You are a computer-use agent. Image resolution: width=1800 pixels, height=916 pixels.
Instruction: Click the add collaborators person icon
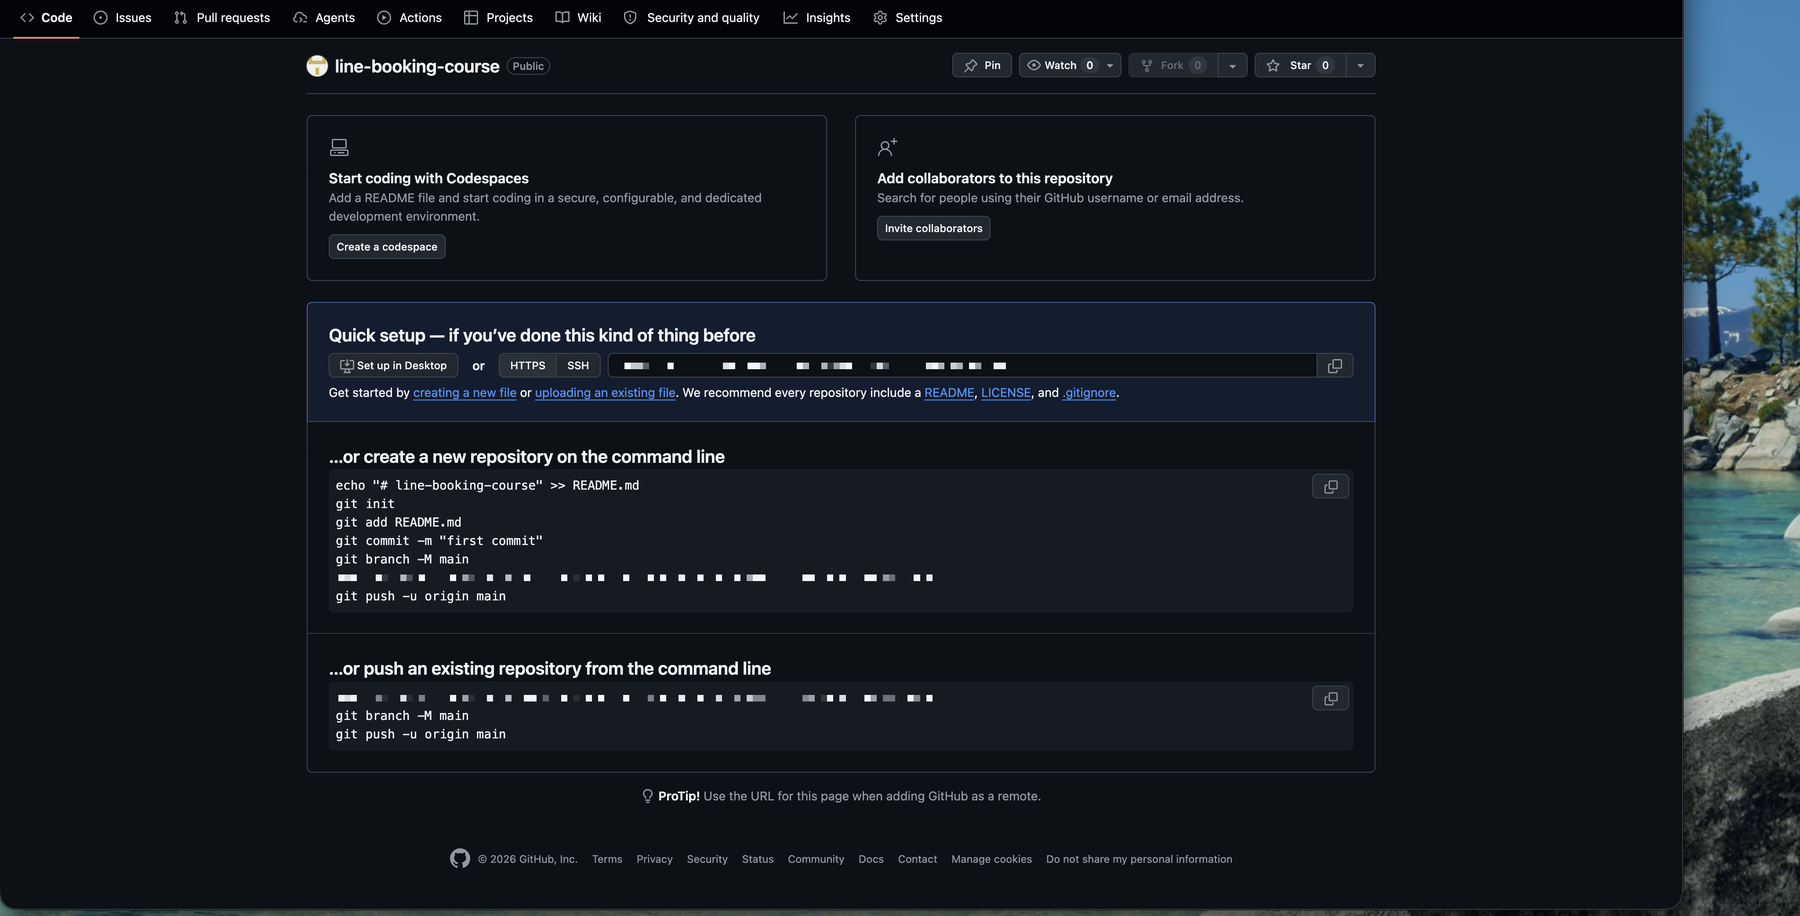click(x=887, y=147)
